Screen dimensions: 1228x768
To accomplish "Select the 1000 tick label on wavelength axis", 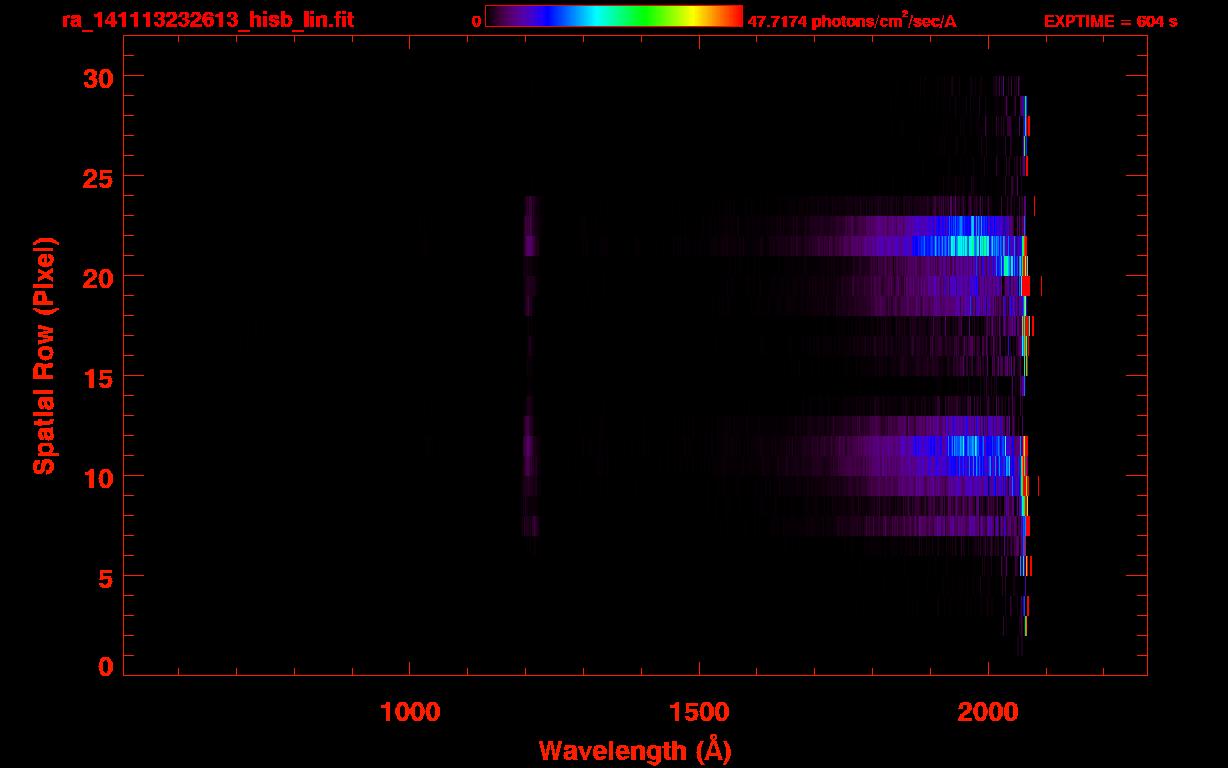I will point(410,712).
